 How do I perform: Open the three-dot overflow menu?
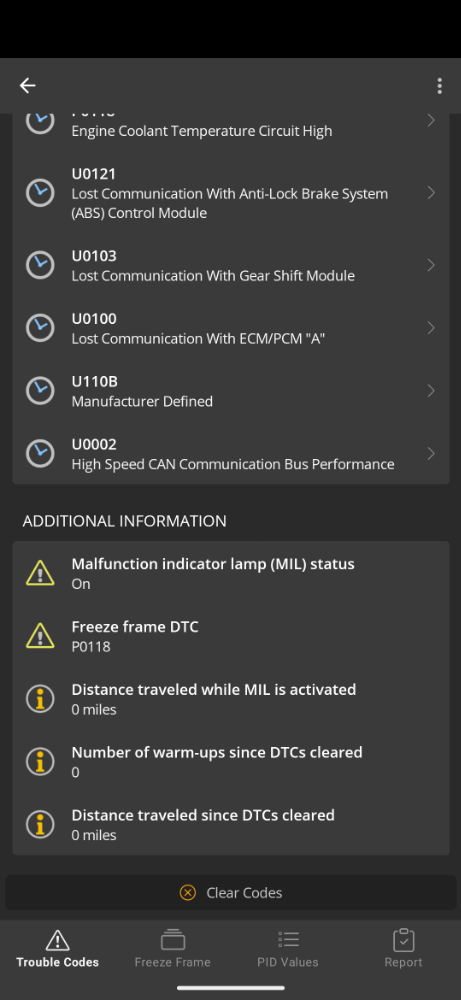tap(439, 86)
